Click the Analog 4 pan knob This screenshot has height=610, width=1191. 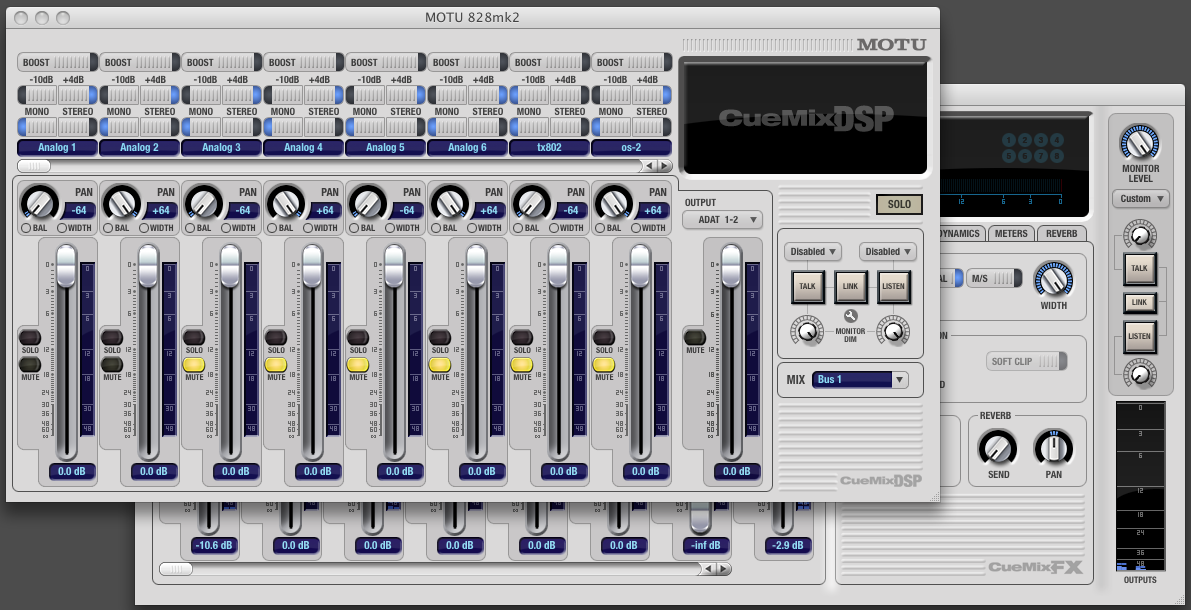tap(286, 204)
